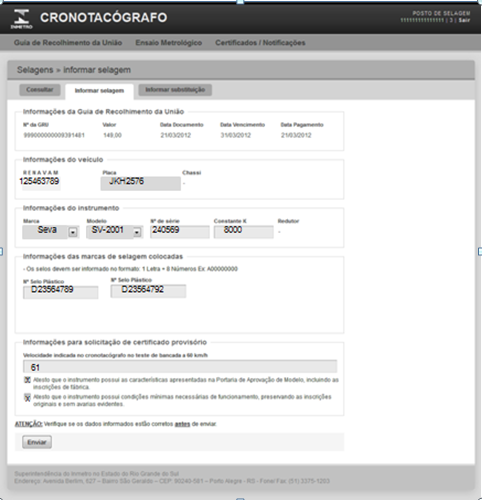Select first Selo Plástico field D23564789
Screen dimensions: 482x500
pyautogui.click(x=61, y=292)
